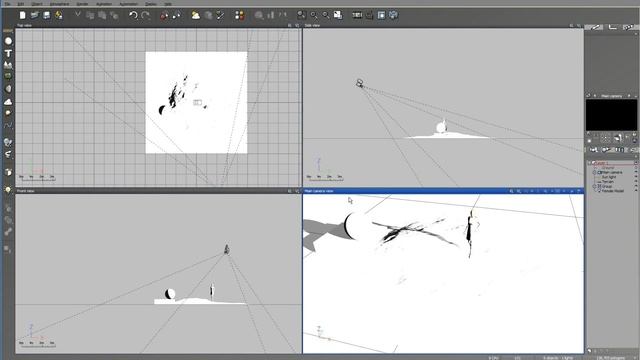This screenshot has height=360, width=640.
Task: Click the Undo arrow in the toolbar
Action: [x=133, y=16]
